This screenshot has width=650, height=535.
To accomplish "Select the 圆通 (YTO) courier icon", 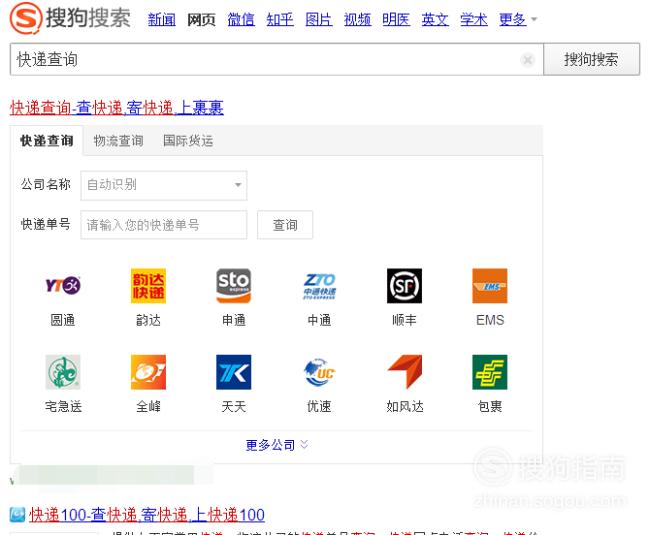I will [63, 286].
